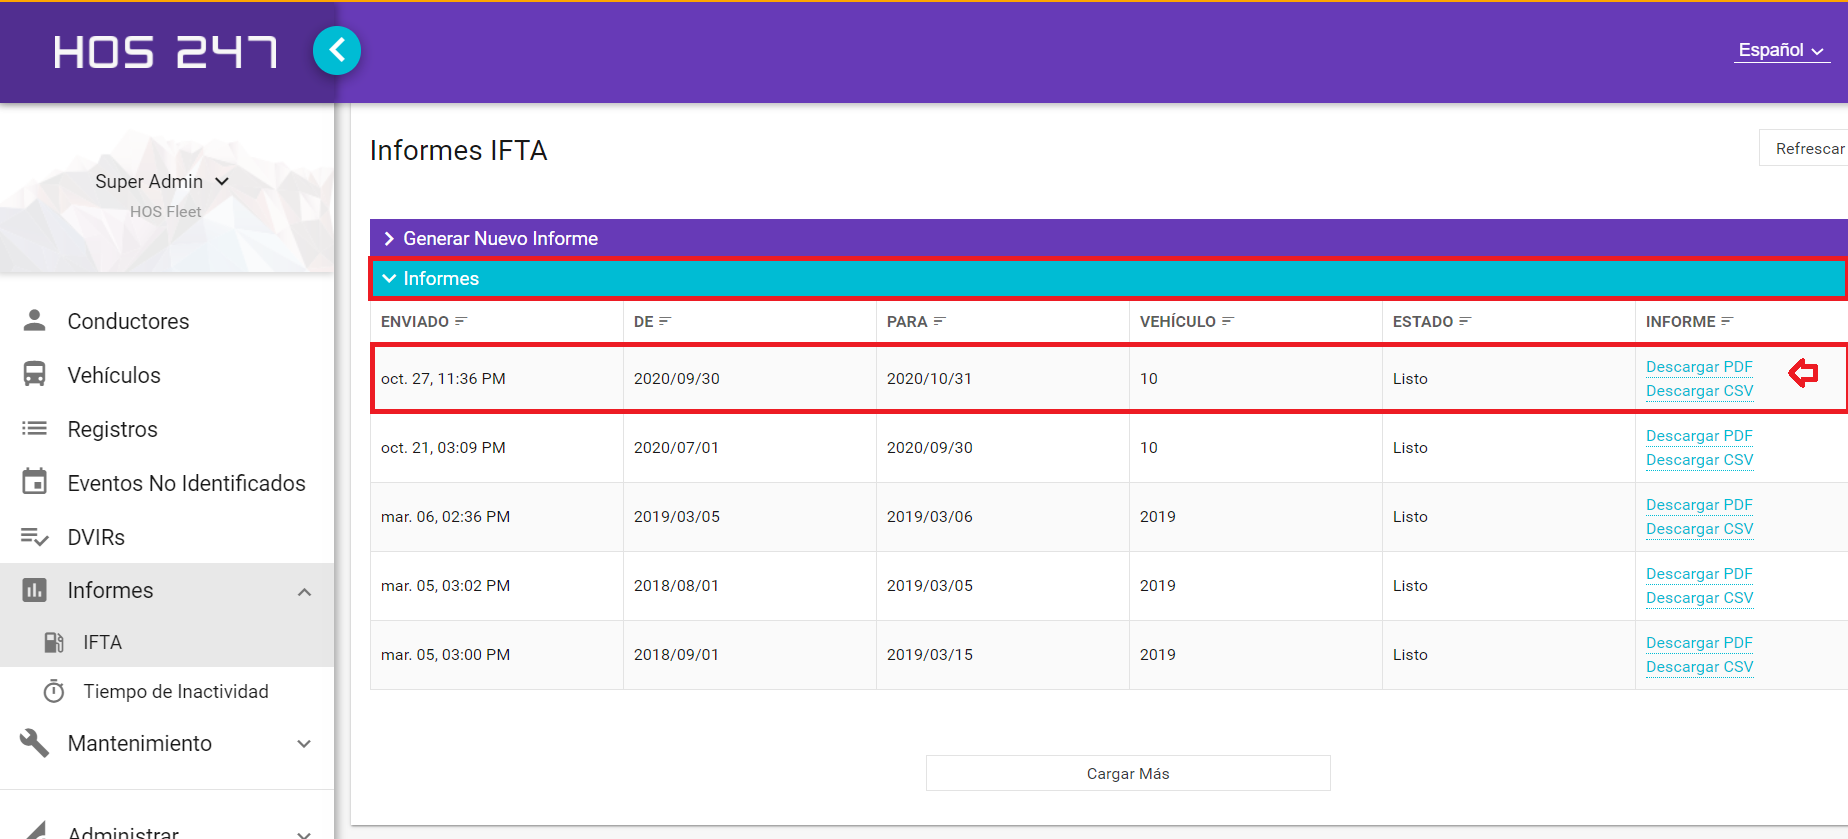
Task: Download CSV for oct. 21 report
Action: pos(1699,460)
